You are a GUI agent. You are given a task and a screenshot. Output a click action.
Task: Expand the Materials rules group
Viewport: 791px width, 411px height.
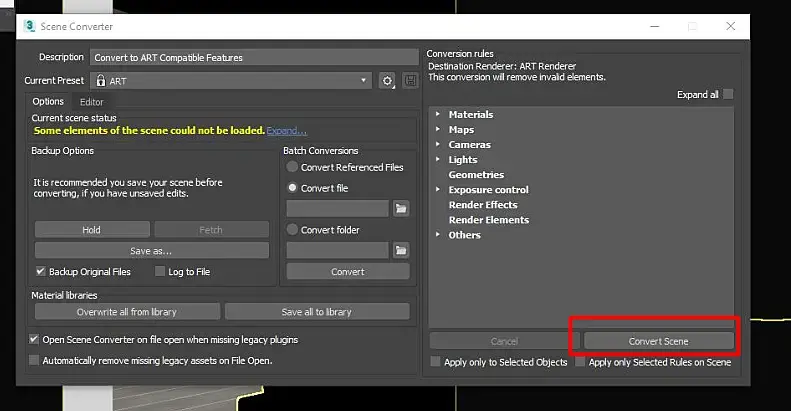pyautogui.click(x=437, y=114)
